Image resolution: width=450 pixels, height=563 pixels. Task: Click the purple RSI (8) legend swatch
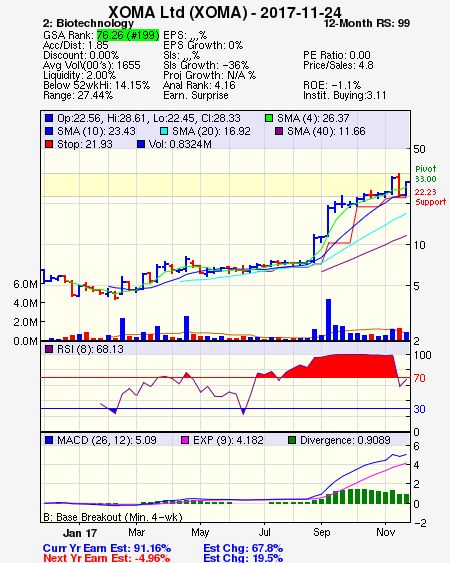tap(49, 349)
